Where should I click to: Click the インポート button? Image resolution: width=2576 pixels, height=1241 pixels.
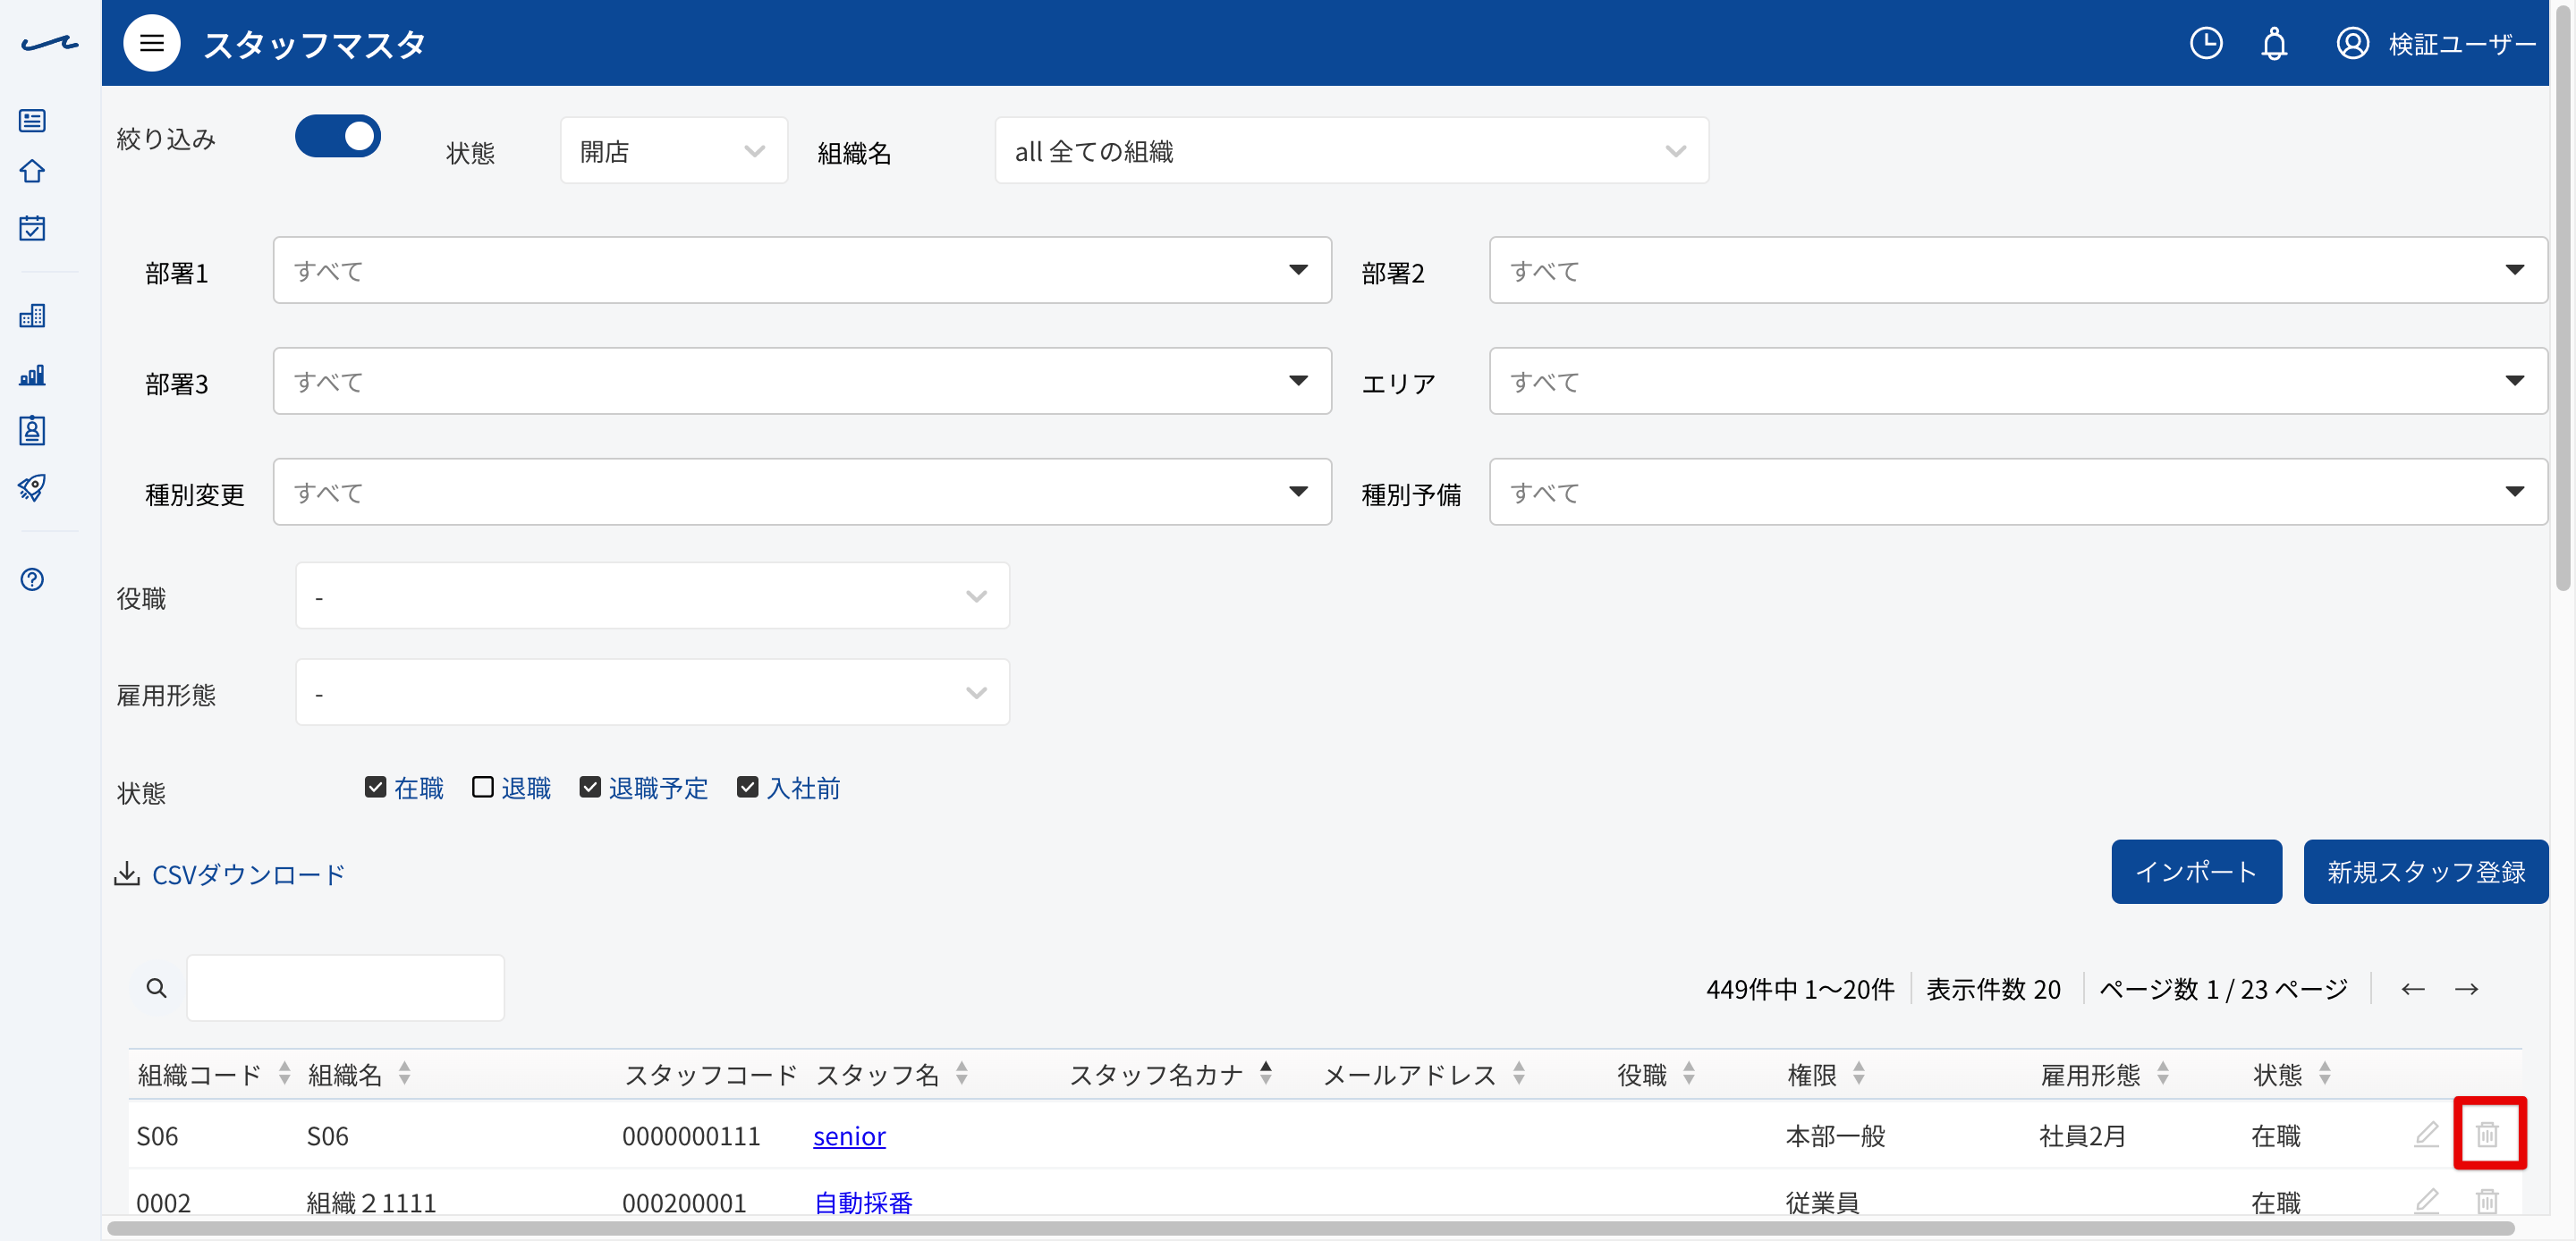pos(2196,871)
